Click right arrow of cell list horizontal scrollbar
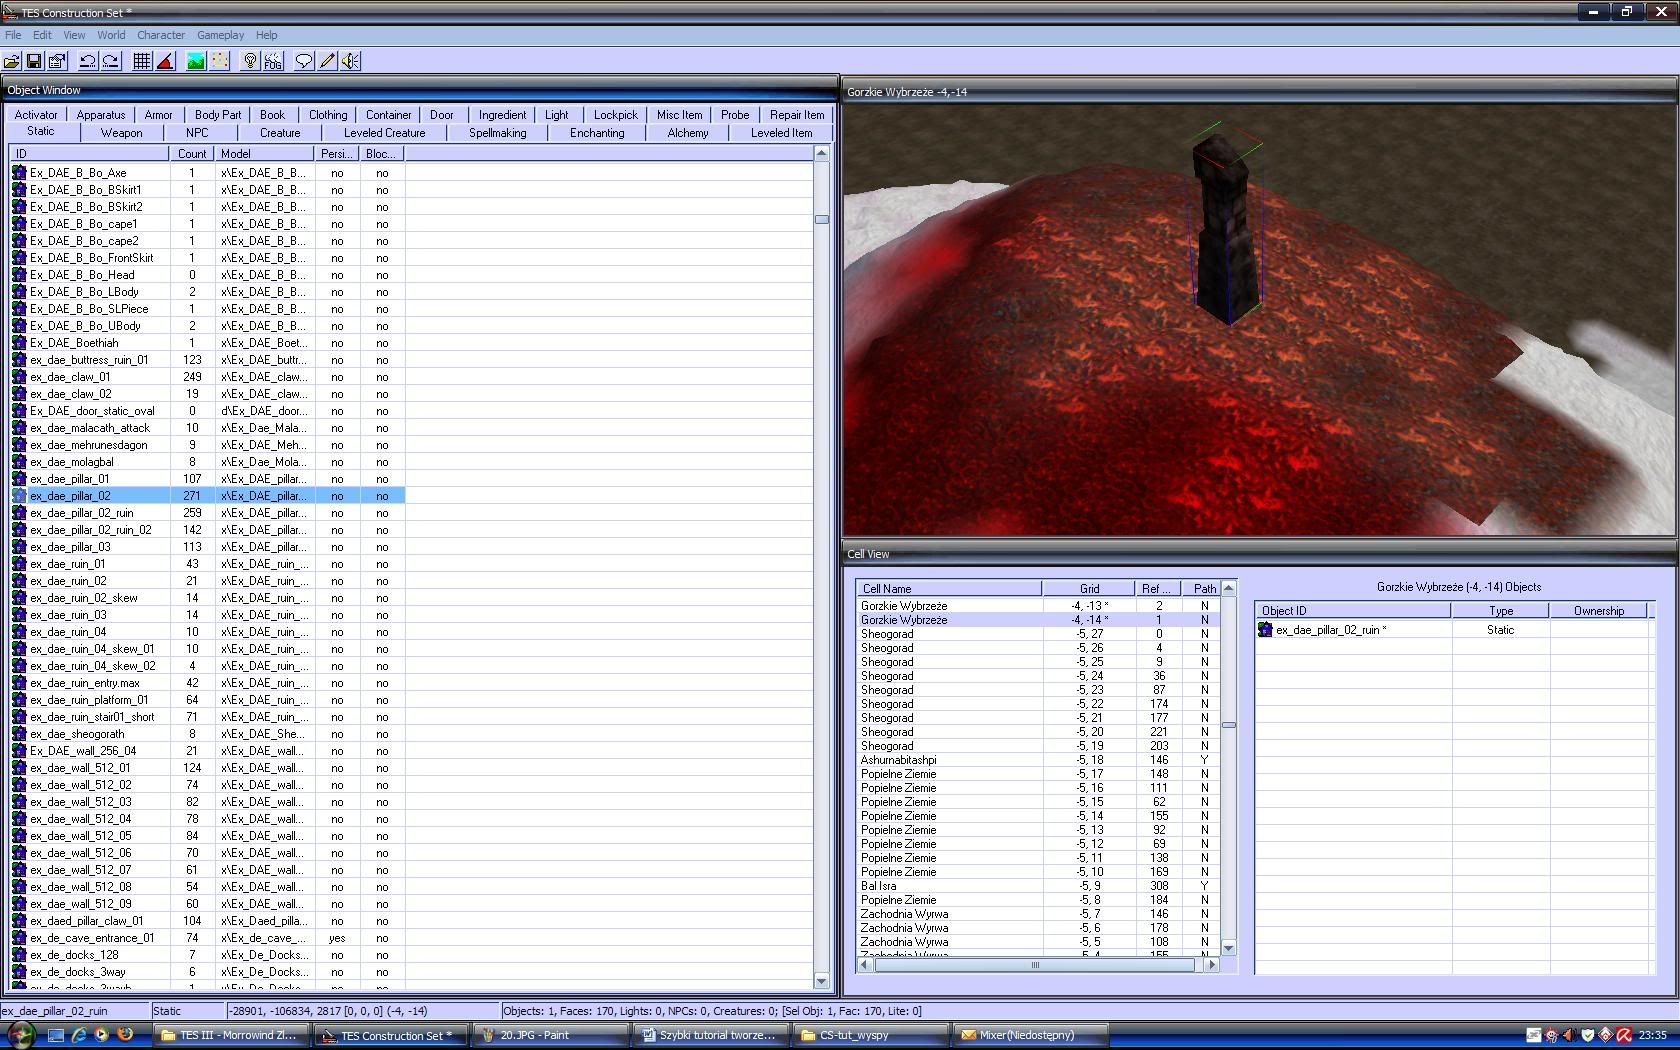Image resolution: width=1680 pixels, height=1050 pixels. pos(1211,965)
